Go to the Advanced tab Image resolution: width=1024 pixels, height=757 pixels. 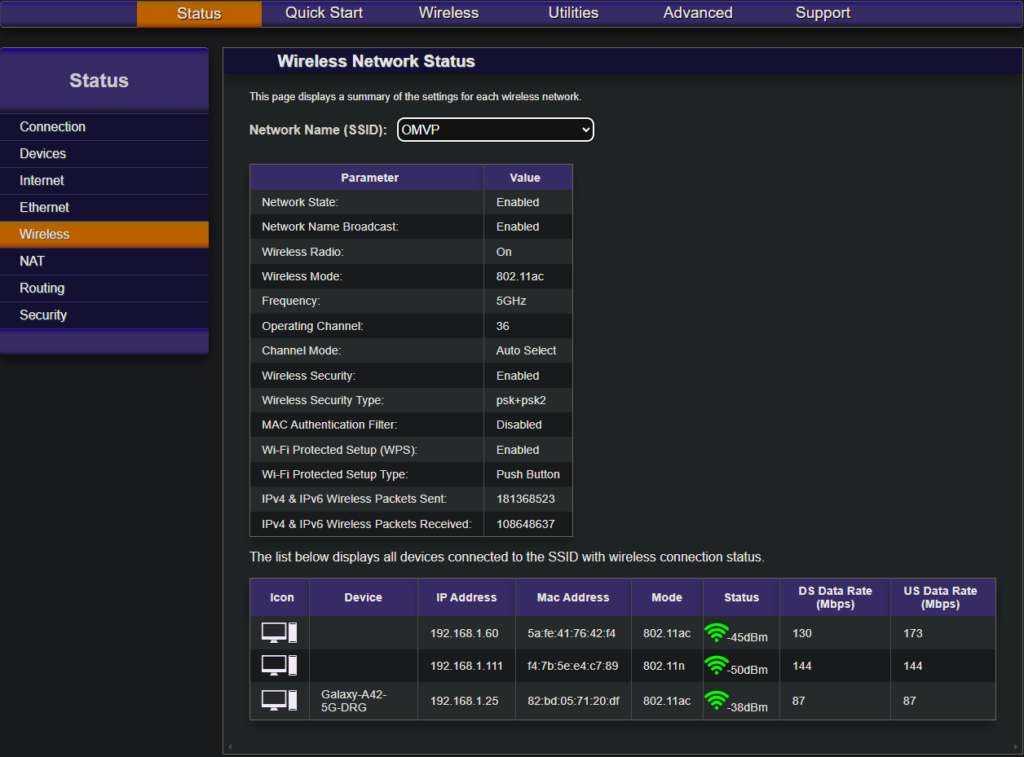coord(697,13)
